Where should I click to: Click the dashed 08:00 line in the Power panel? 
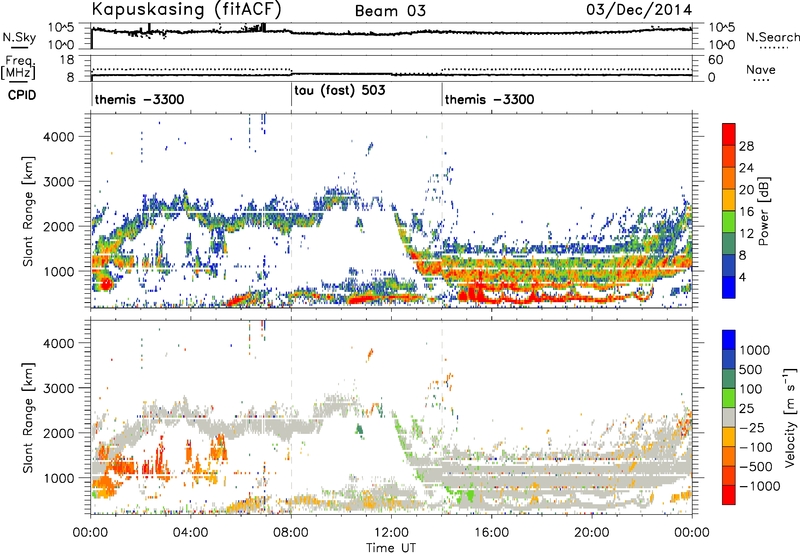pyautogui.click(x=291, y=211)
